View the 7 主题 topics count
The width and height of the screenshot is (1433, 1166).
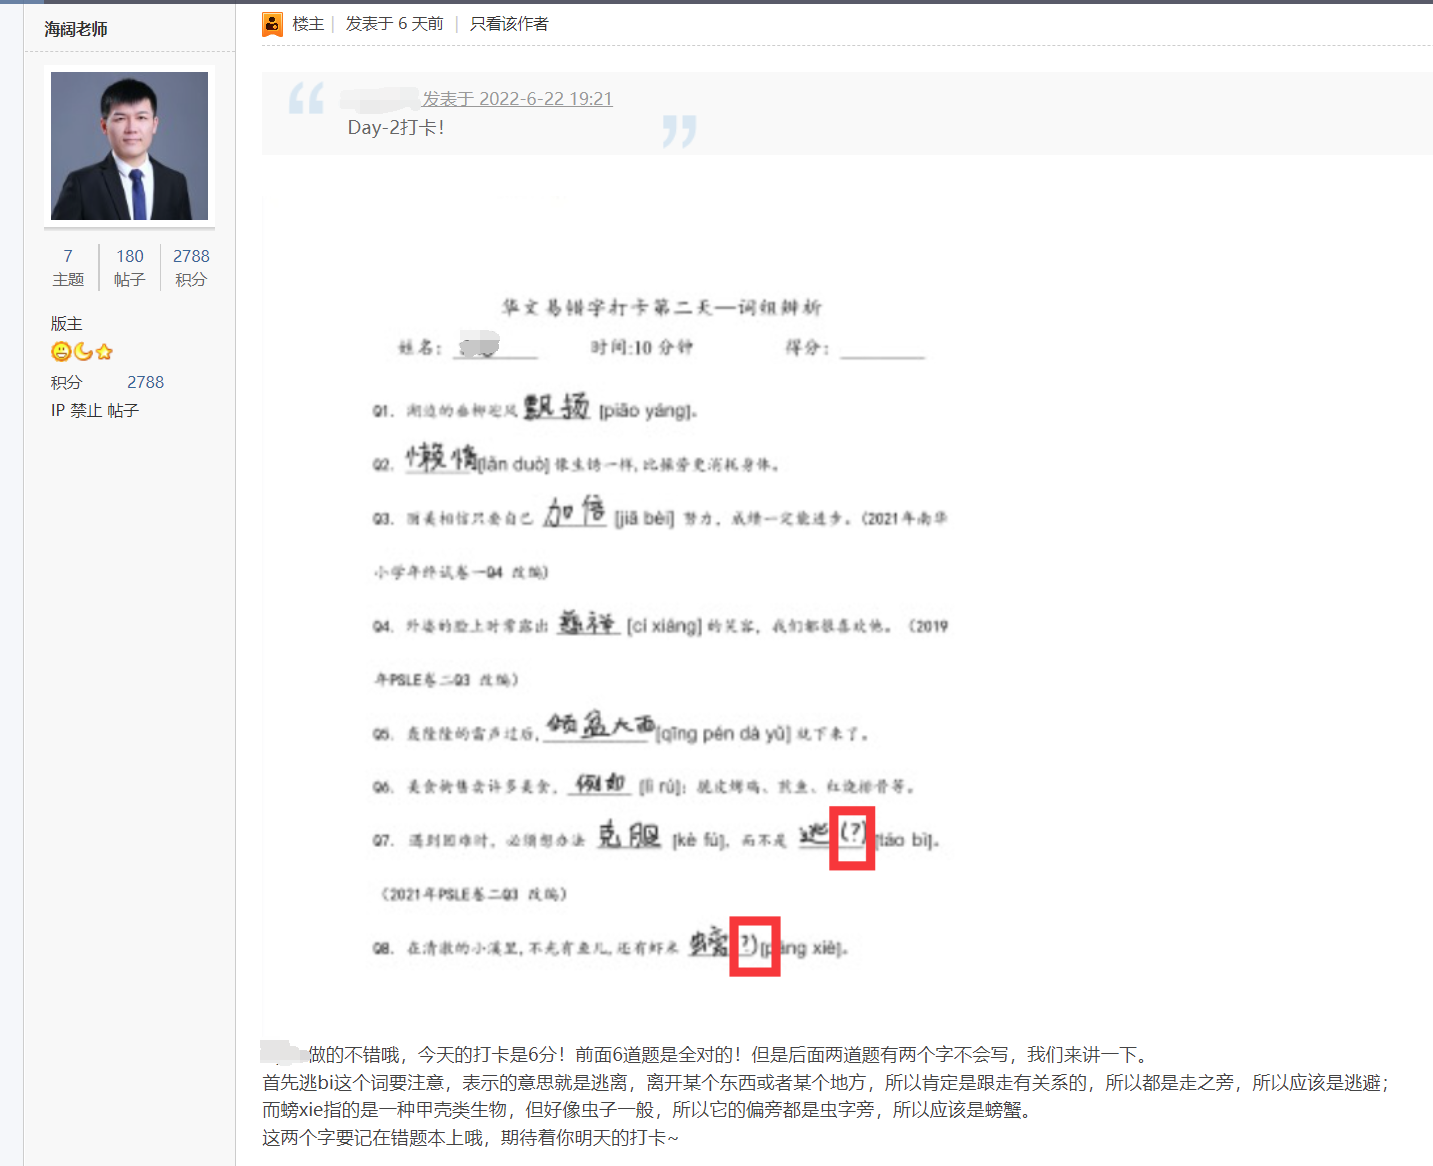[68, 267]
